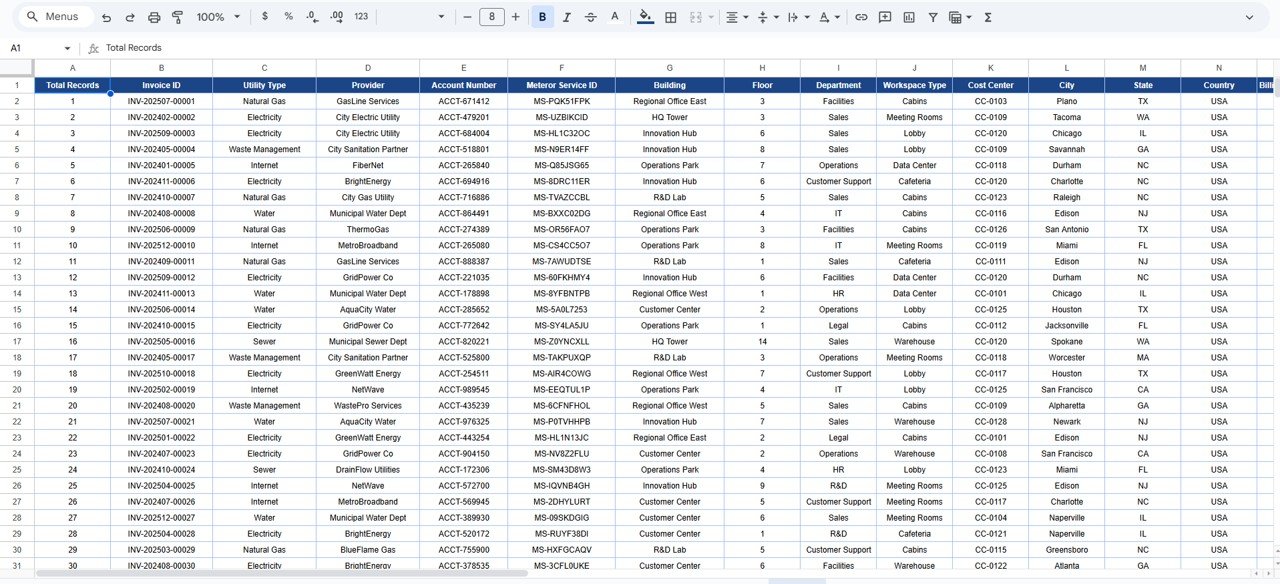Apply bold formatting to selected cell
Screen dimensions: 1280x584
pos(541,17)
